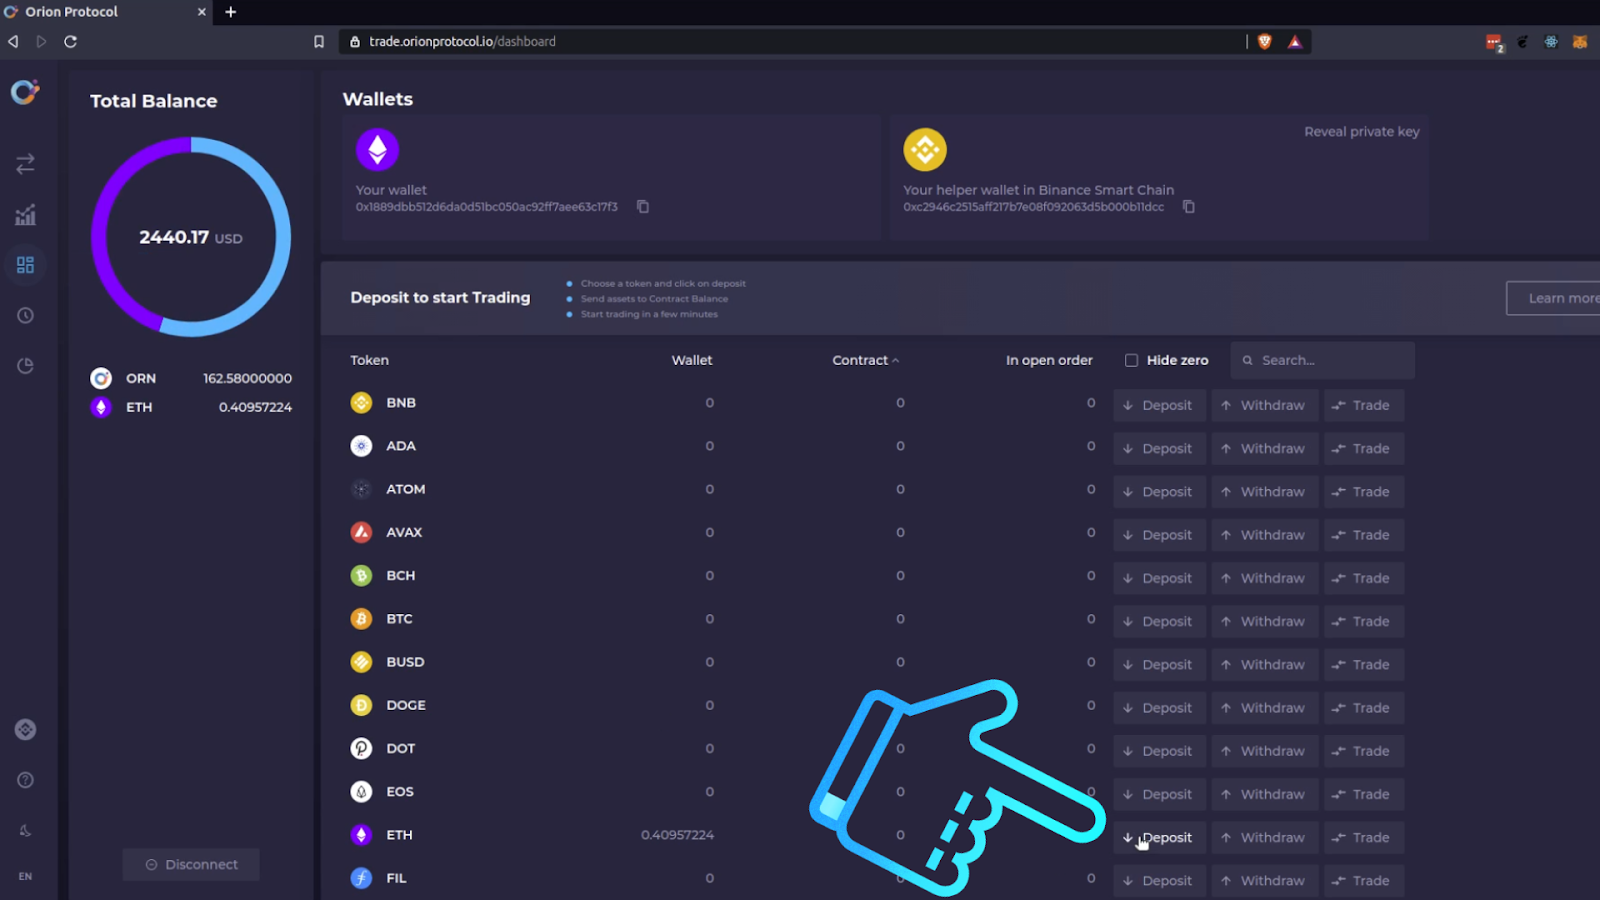The height and width of the screenshot is (900, 1600).
Task: Click the AVAX token icon
Action: [361, 532]
